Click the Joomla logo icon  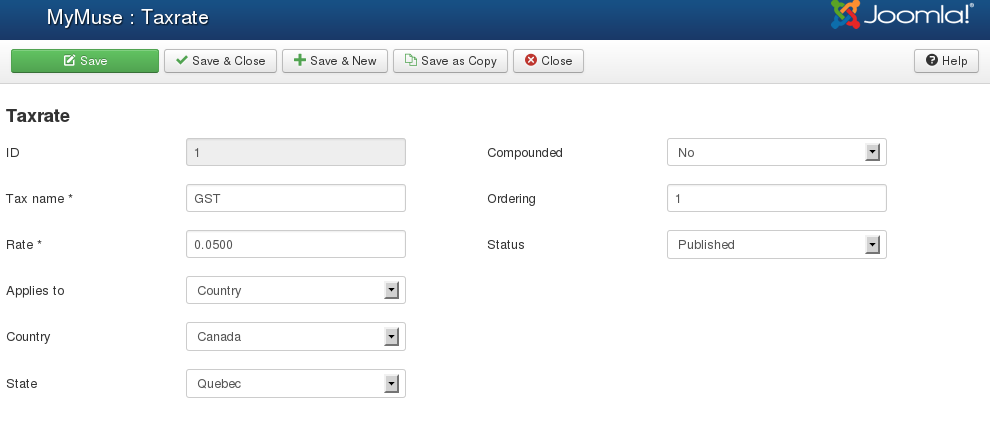click(845, 15)
